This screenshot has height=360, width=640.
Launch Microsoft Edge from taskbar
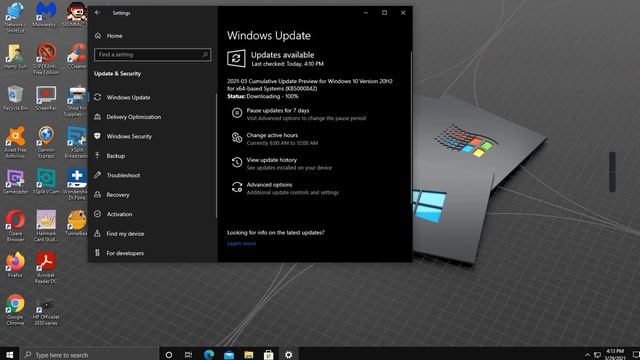click(209, 355)
